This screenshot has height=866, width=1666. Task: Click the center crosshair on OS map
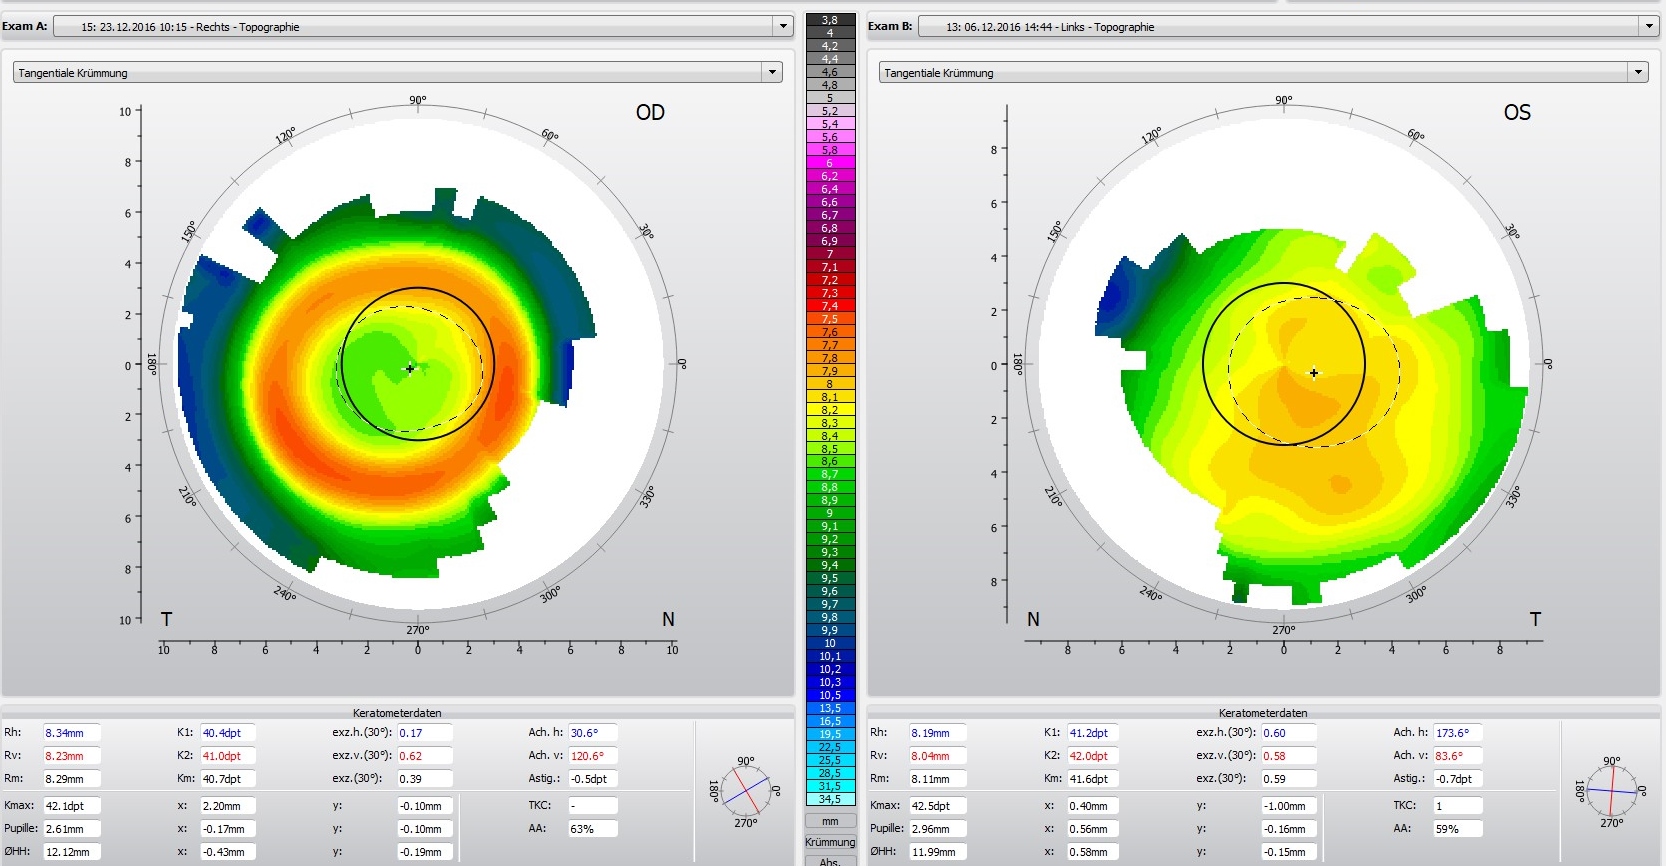point(1314,373)
